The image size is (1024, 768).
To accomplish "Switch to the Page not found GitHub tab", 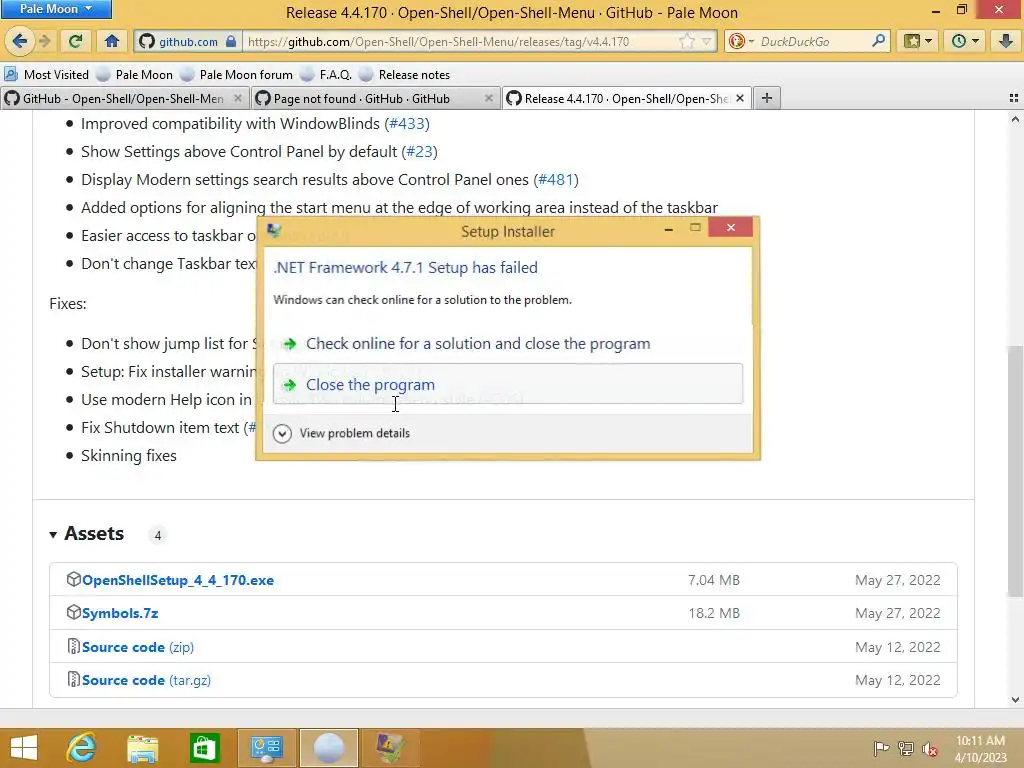I will click(362, 99).
